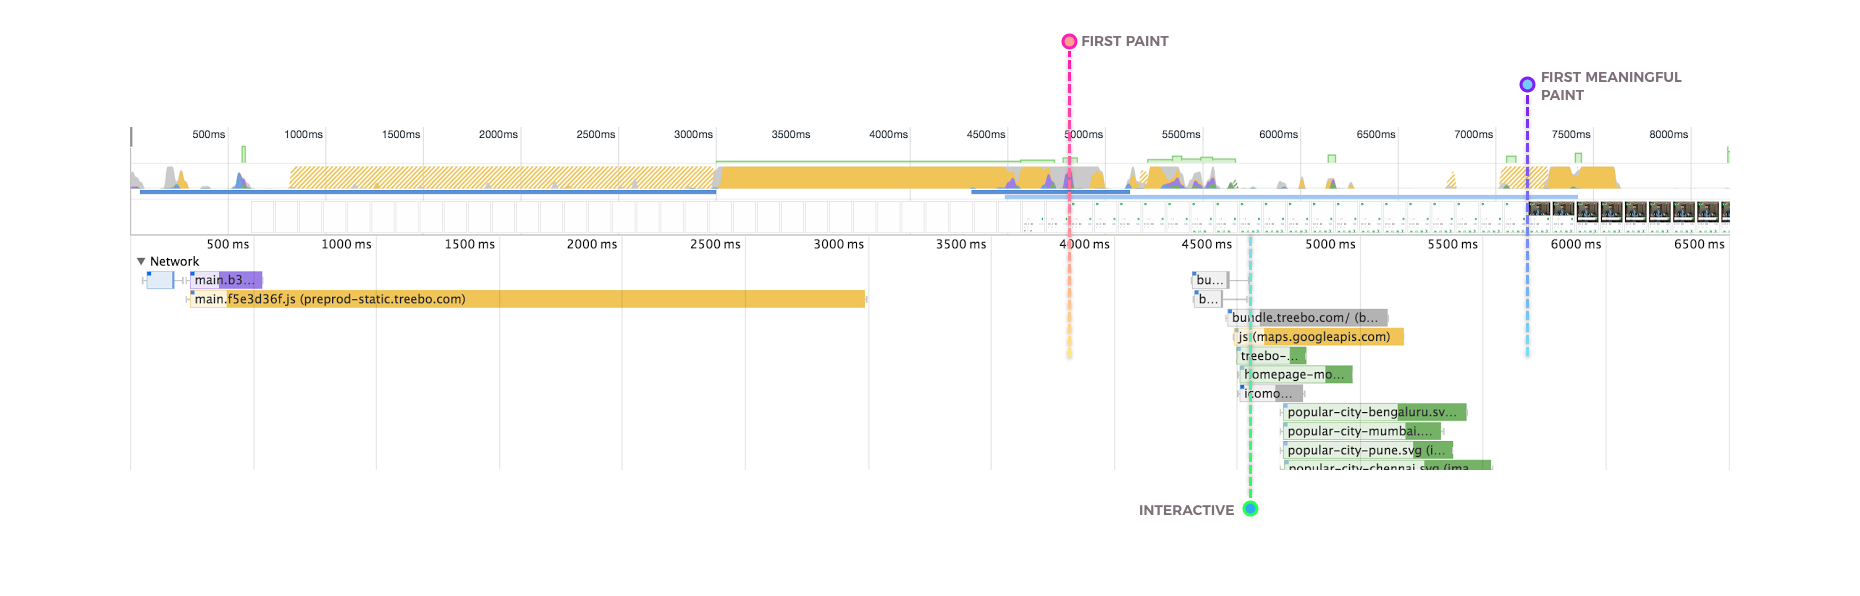This screenshot has height=596, width=1860.
Task: Click 2000ms on the overview ruler
Action: pos(498,135)
